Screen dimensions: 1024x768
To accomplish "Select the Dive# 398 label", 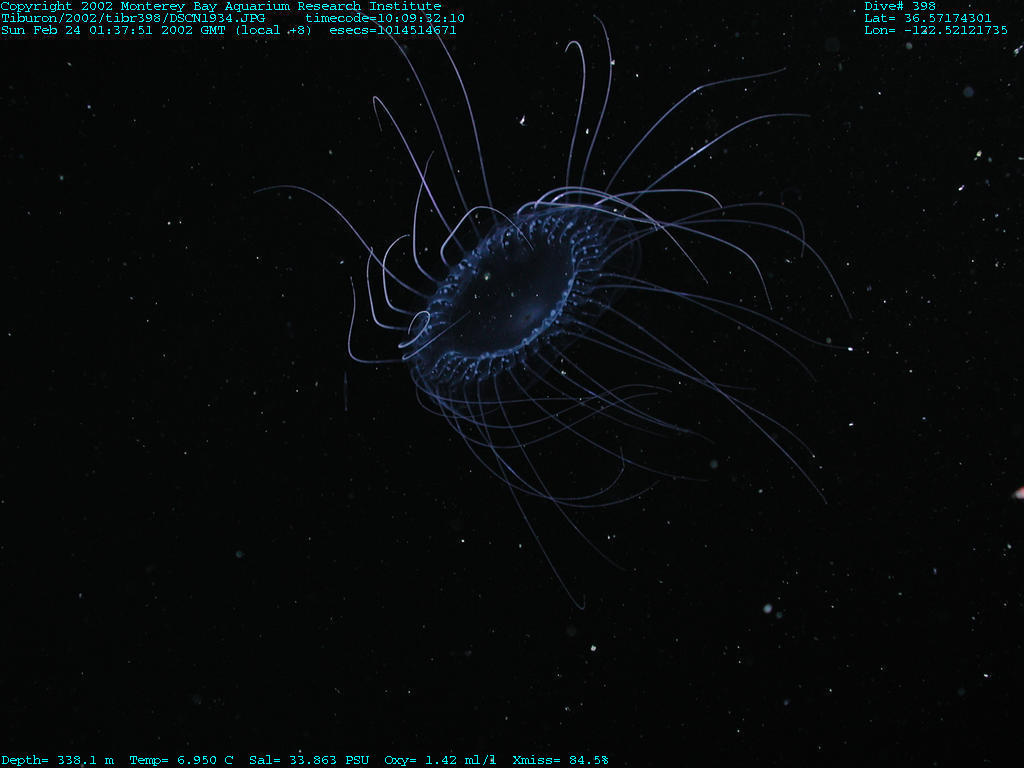I will click(x=900, y=6).
